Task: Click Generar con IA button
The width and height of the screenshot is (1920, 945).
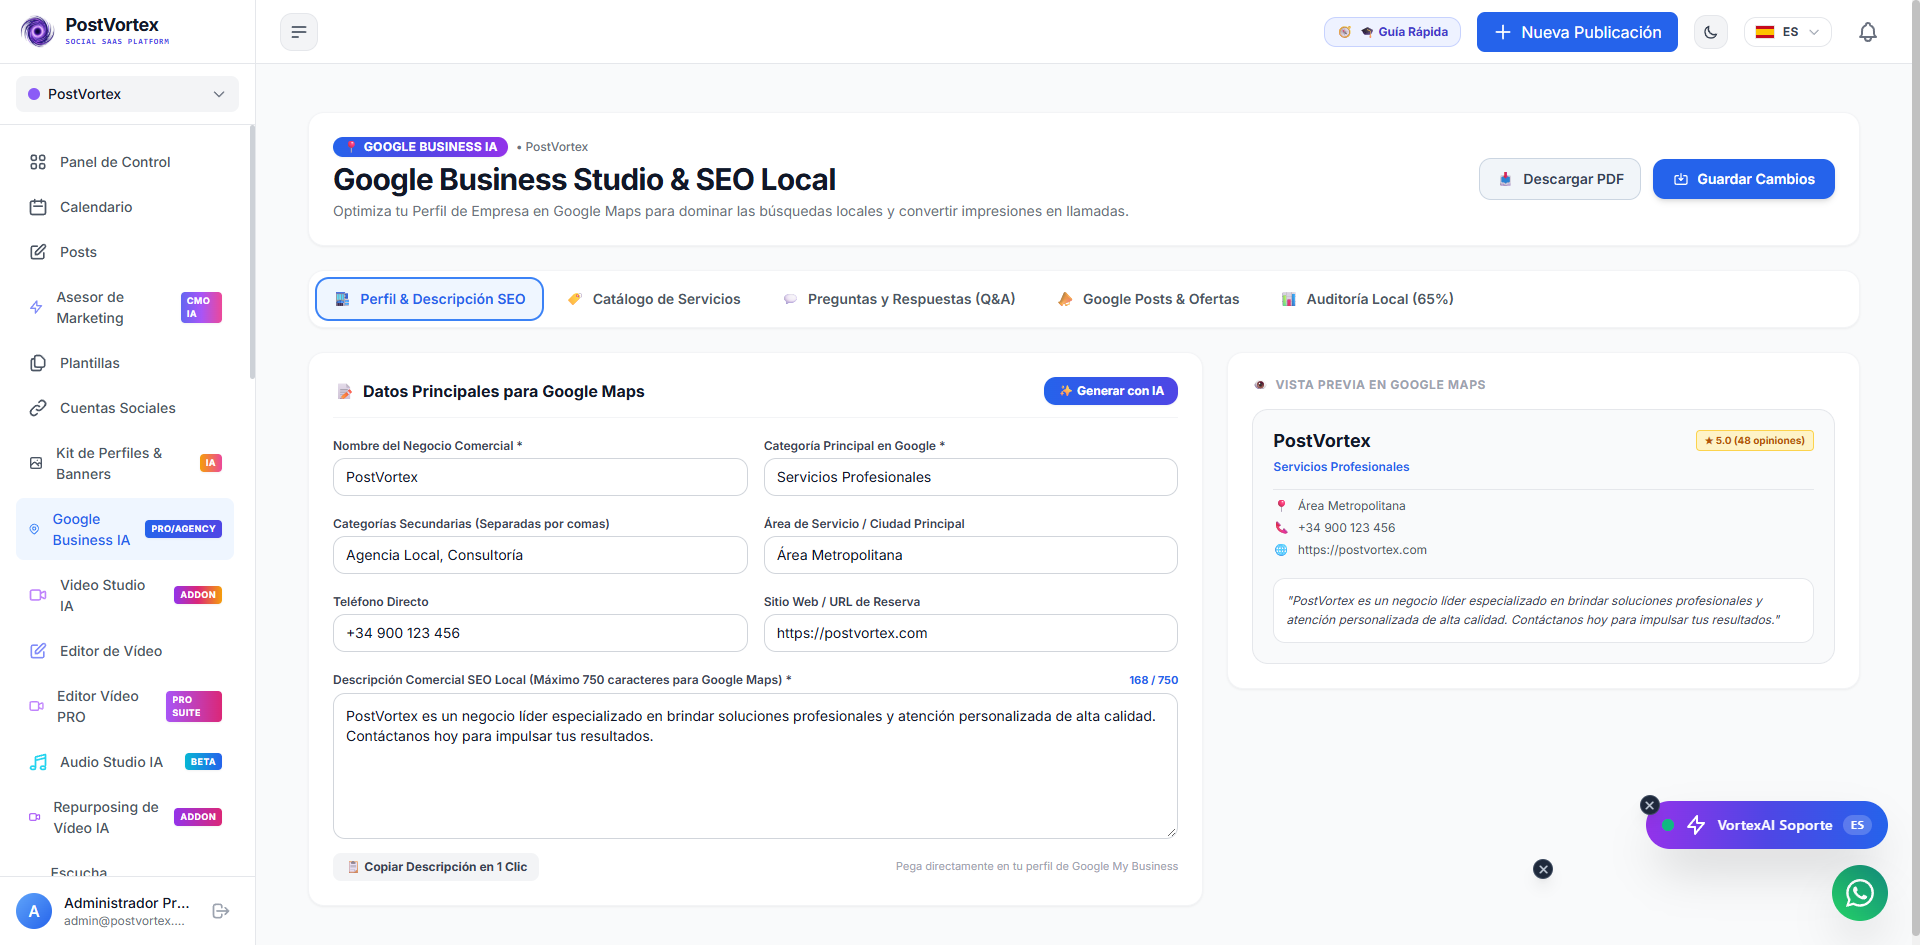Action: (1111, 391)
